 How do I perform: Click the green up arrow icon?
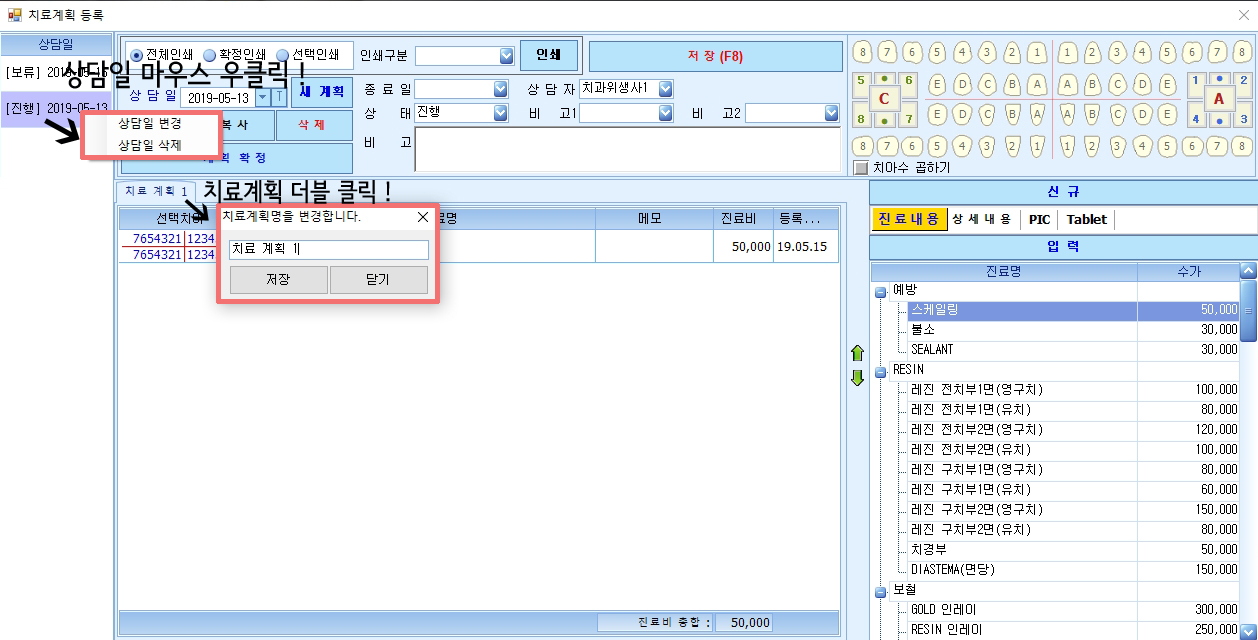pyautogui.click(x=856, y=353)
